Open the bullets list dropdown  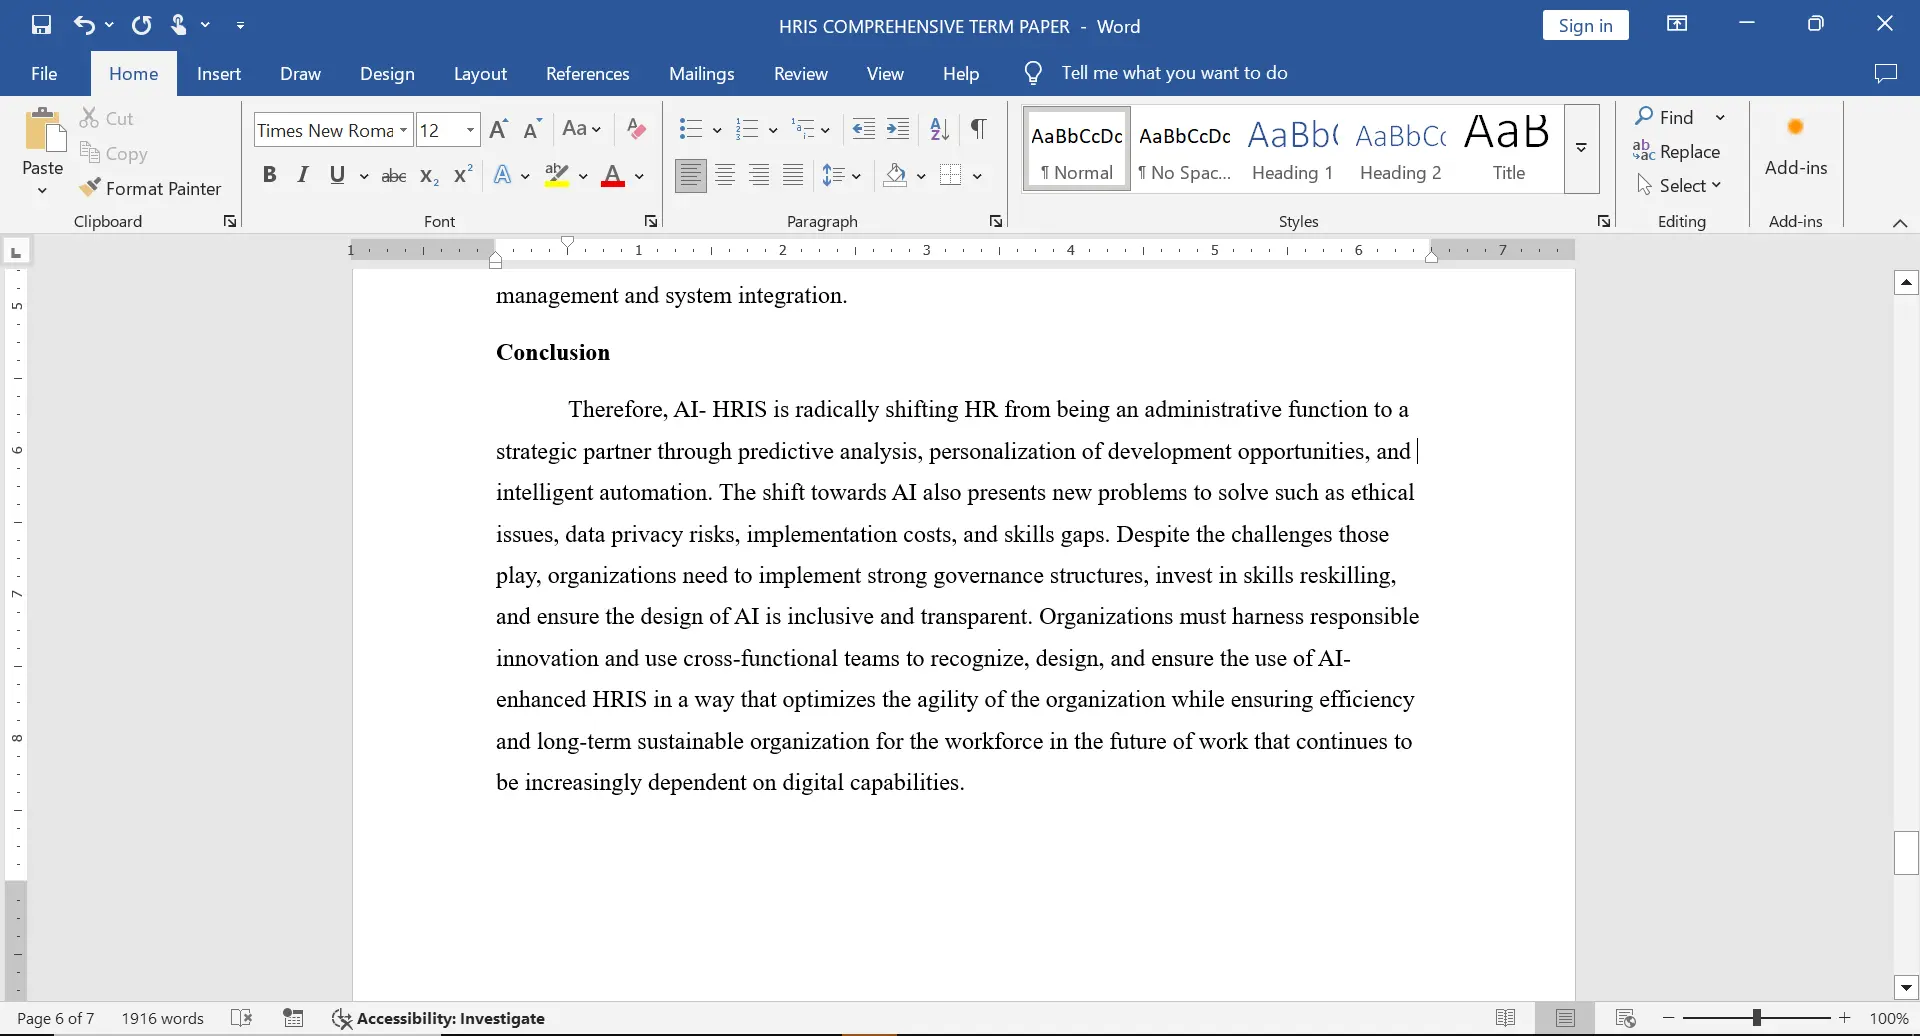[x=717, y=130]
